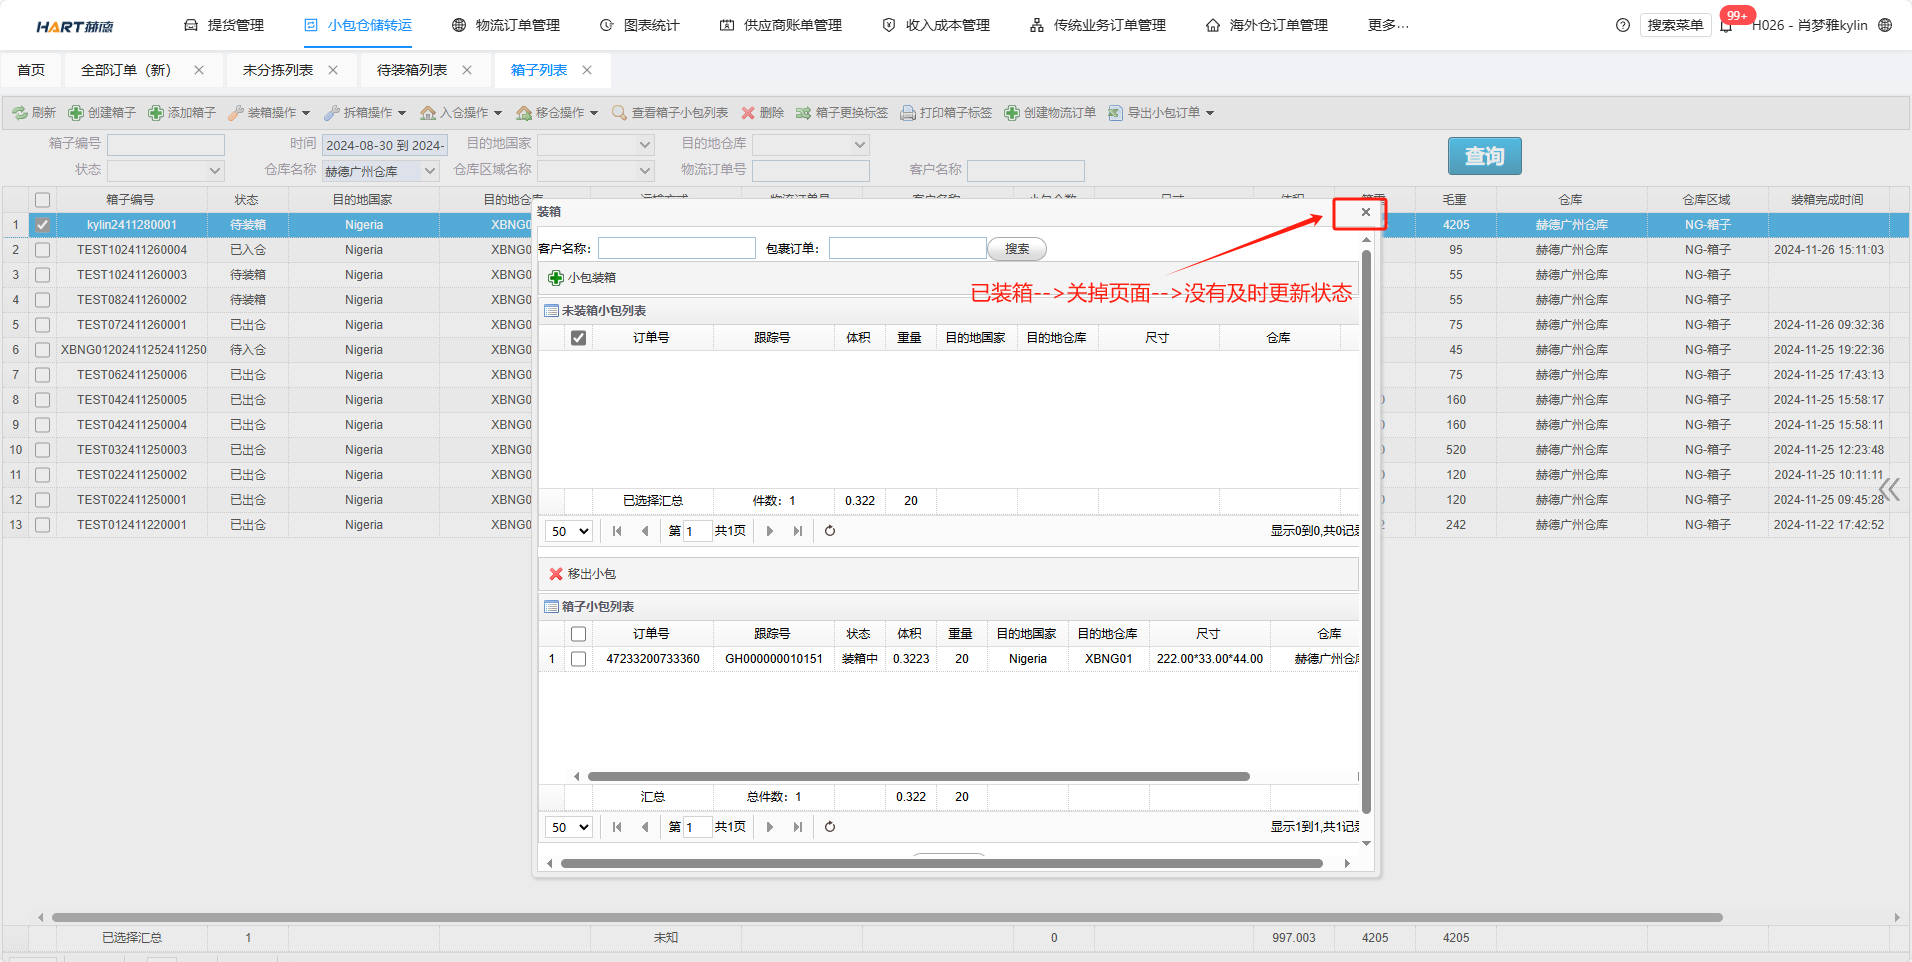Screen dimensions: 1912x962
Task: Open the 物流订单管理 menu
Action: click(x=506, y=25)
